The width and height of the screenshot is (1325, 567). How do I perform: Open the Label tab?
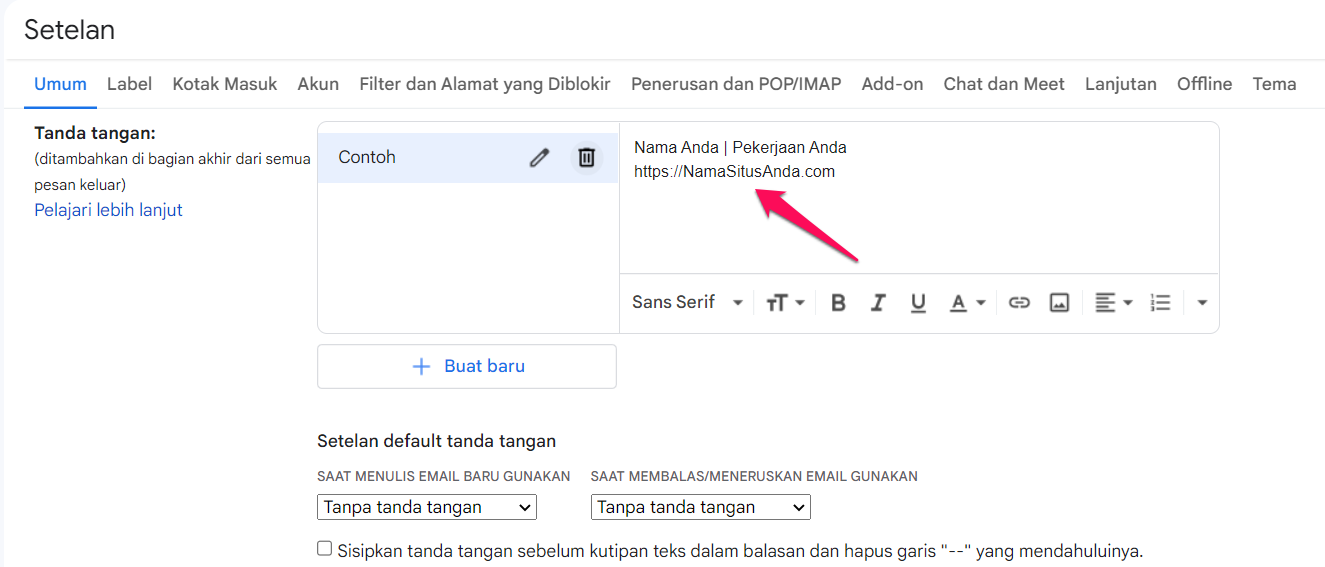pos(129,84)
